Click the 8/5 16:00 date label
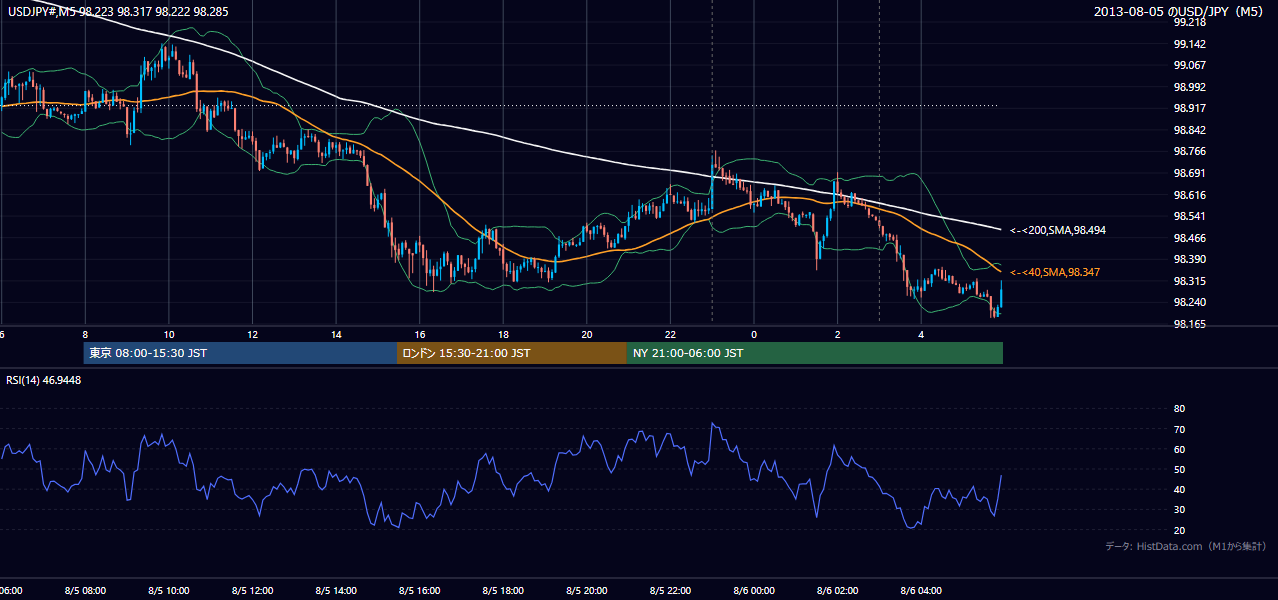Image resolution: width=1278 pixels, height=600 pixels. click(x=420, y=591)
